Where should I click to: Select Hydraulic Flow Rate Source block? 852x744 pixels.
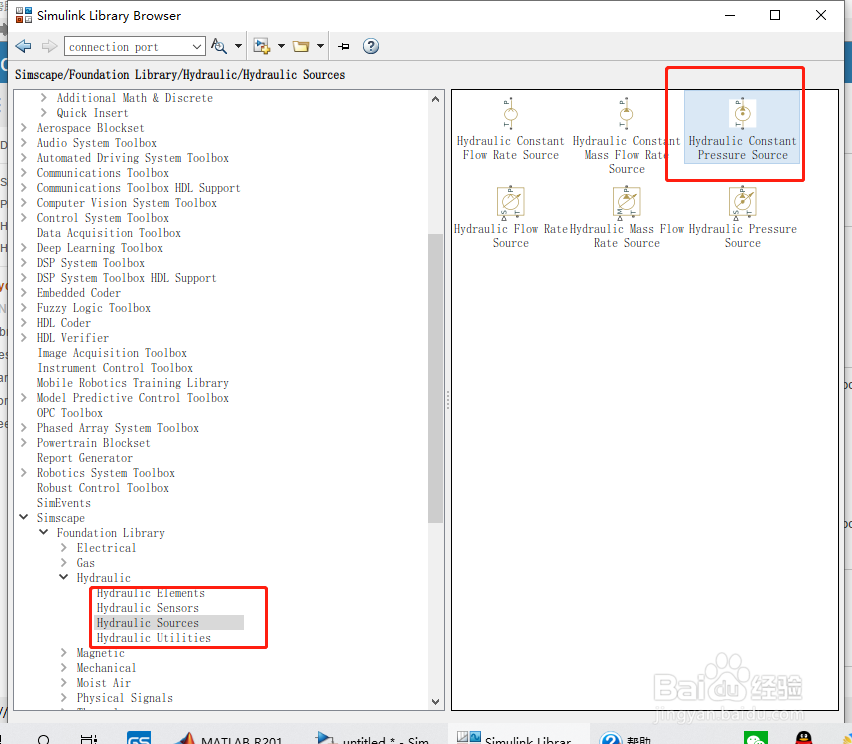point(510,218)
